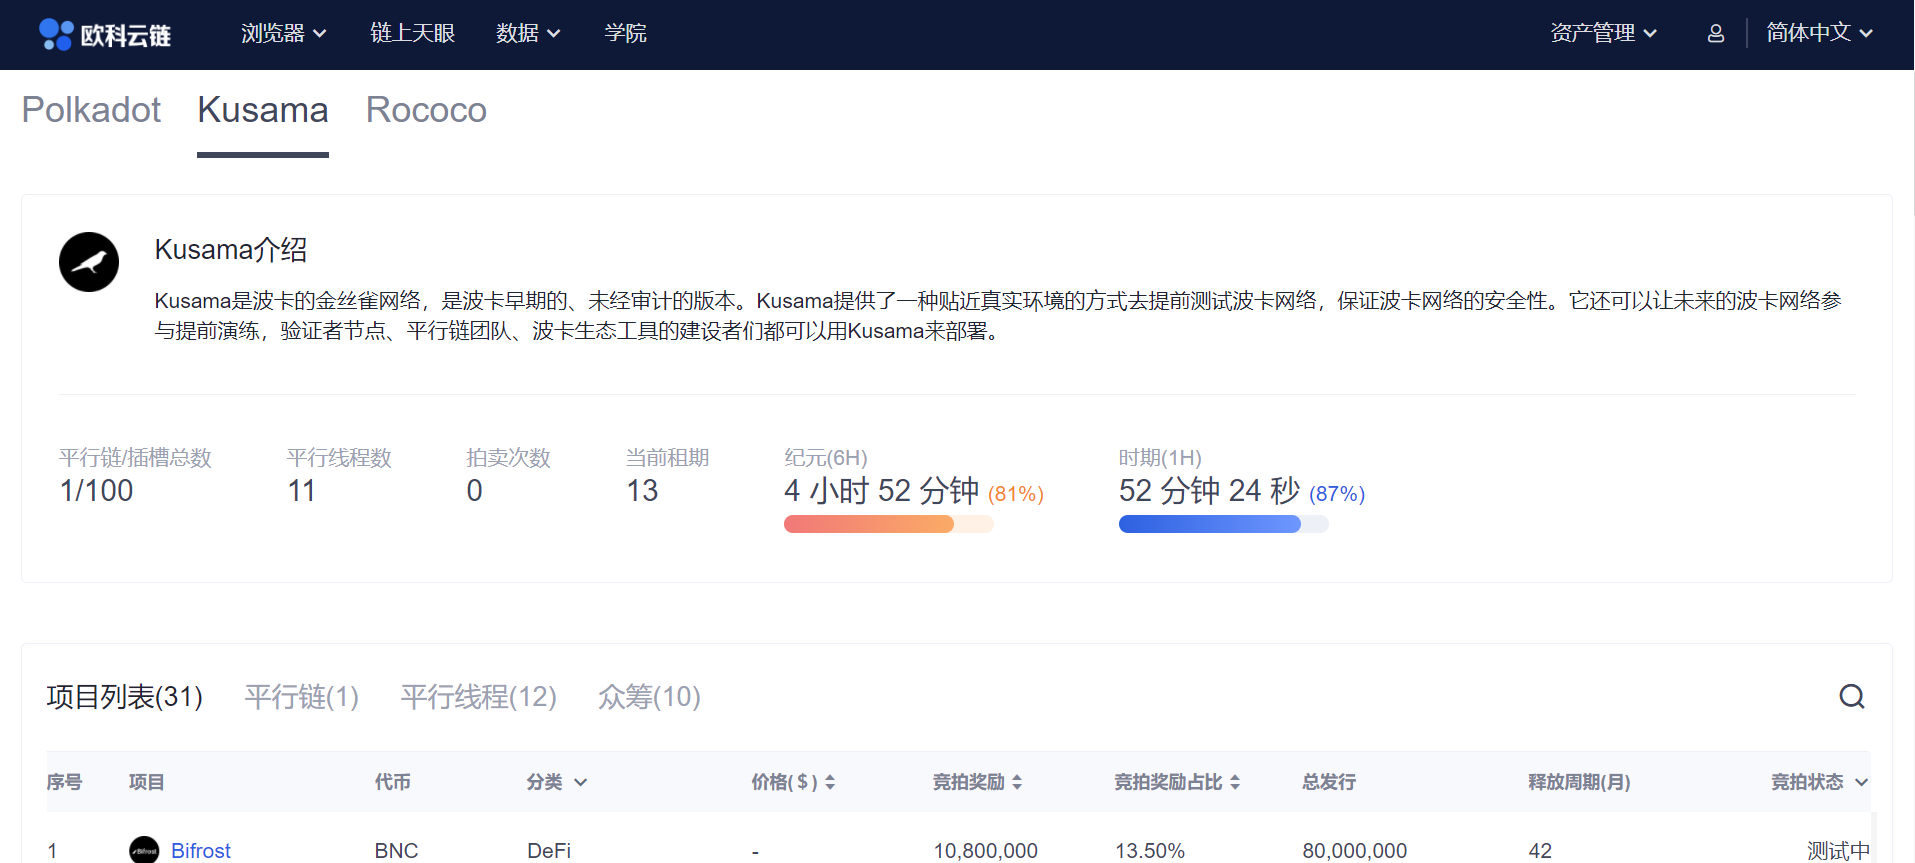The width and height of the screenshot is (1915, 863).
Task: Open the Bifrost project link
Action: pos(201,850)
